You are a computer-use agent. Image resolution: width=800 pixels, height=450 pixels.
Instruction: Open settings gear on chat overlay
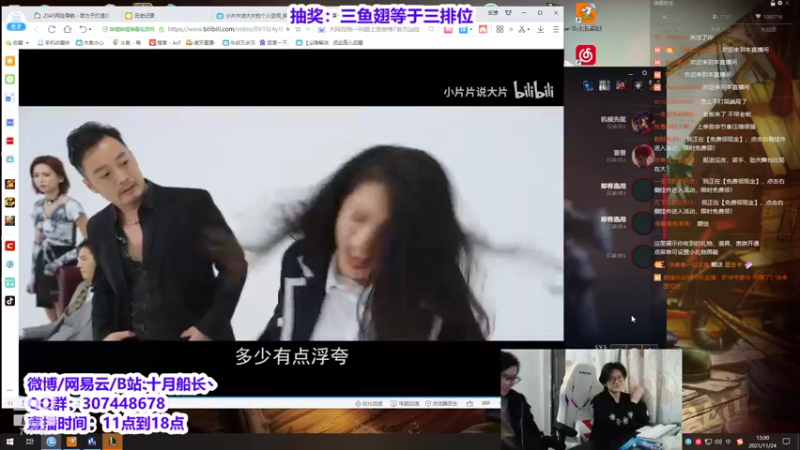pyautogui.click(x=780, y=4)
